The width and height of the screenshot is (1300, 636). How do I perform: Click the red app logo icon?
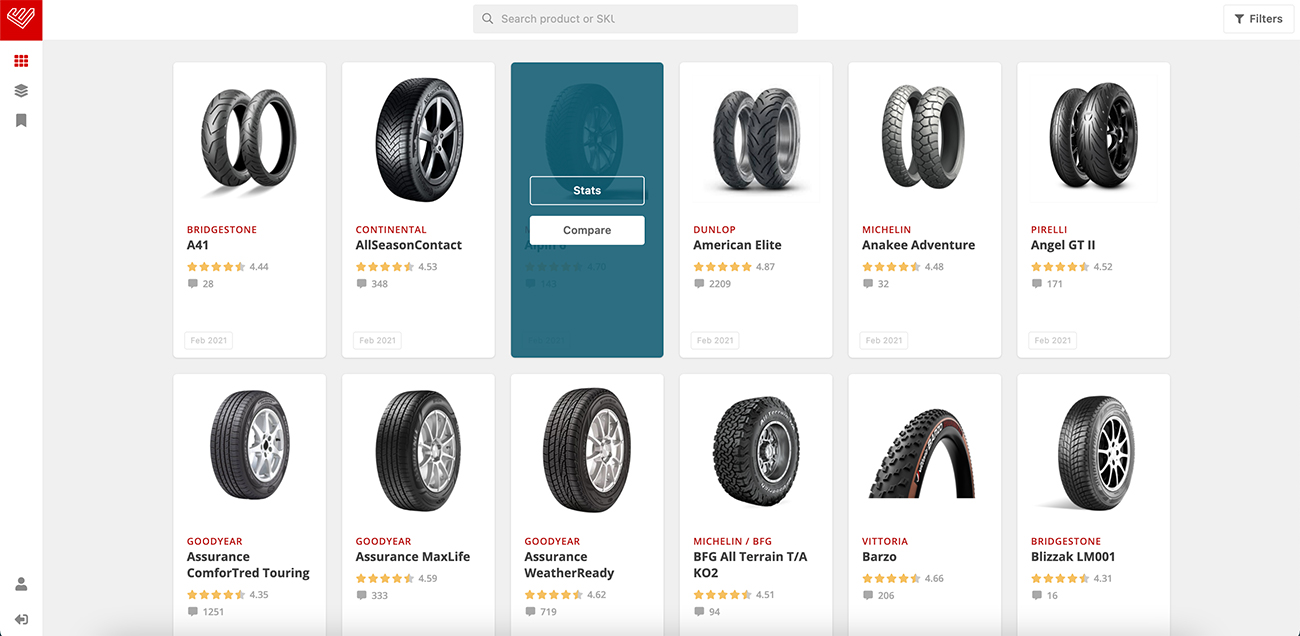[21, 19]
